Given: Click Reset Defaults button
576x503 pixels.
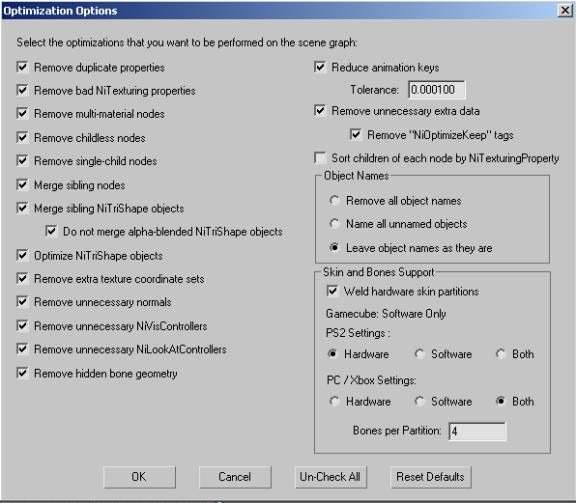Looking at the screenshot, I should [x=431, y=477].
